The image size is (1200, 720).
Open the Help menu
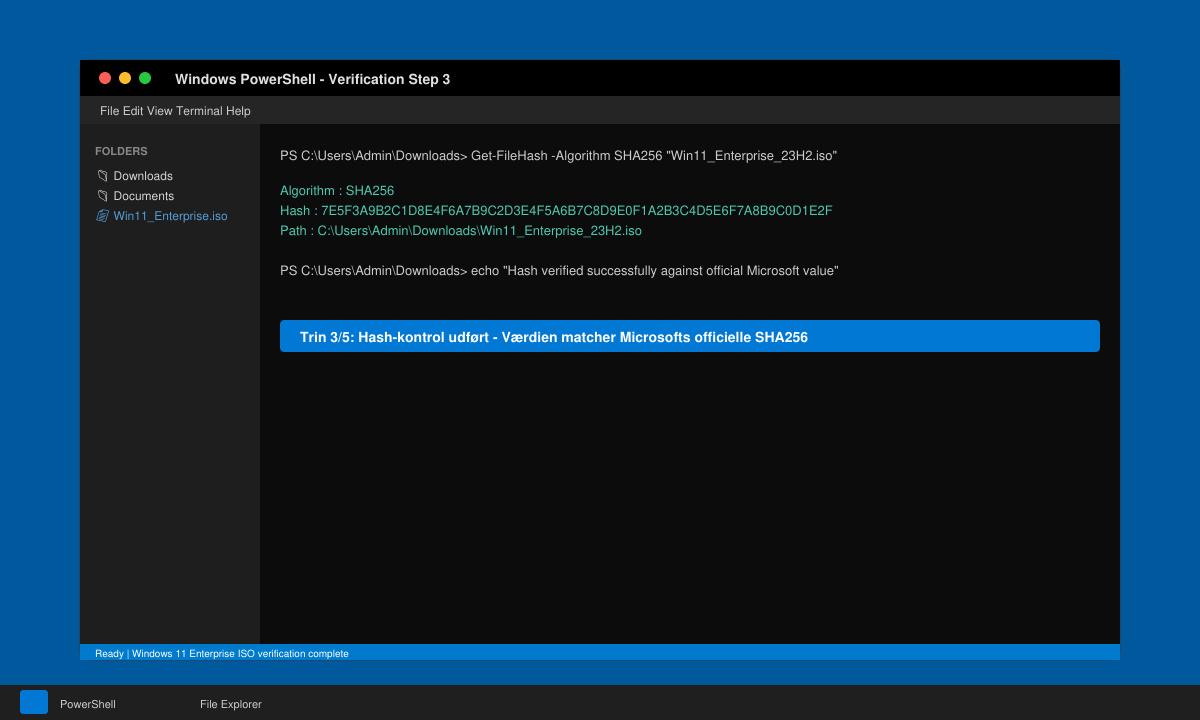tap(238, 111)
